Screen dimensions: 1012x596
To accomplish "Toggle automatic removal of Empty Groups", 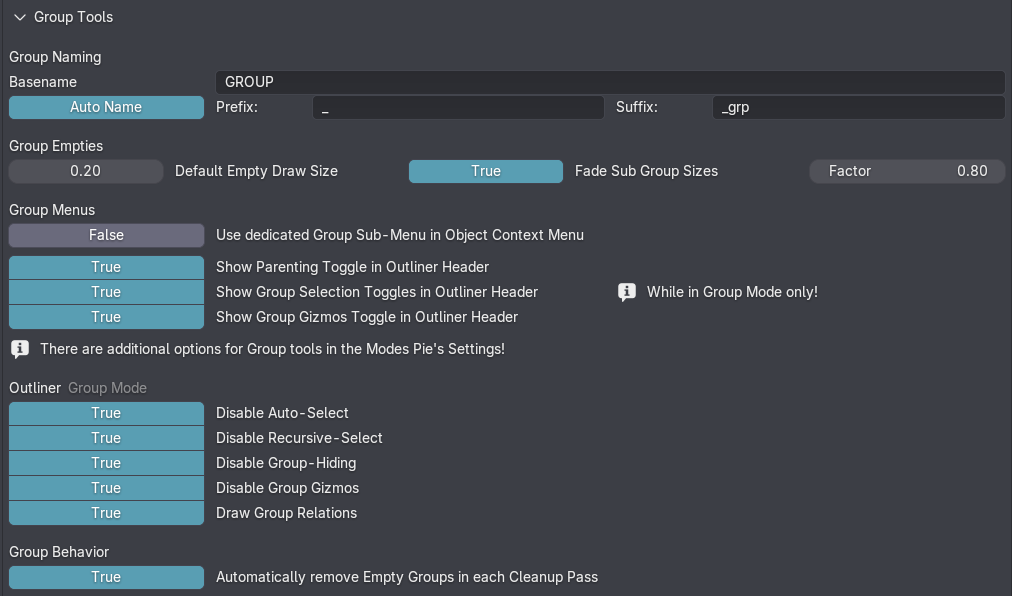I will [x=106, y=577].
